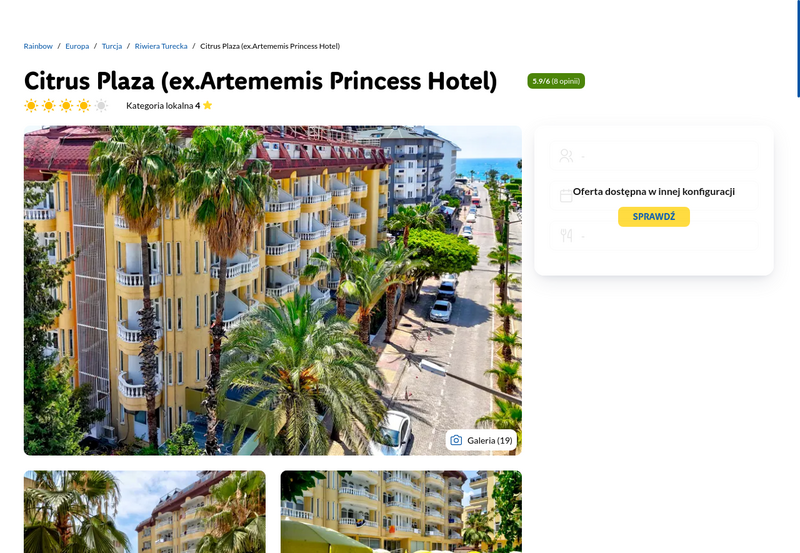The image size is (800, 553).
Task: Click the third sun rating icon
Action: [x=66, y=106]
